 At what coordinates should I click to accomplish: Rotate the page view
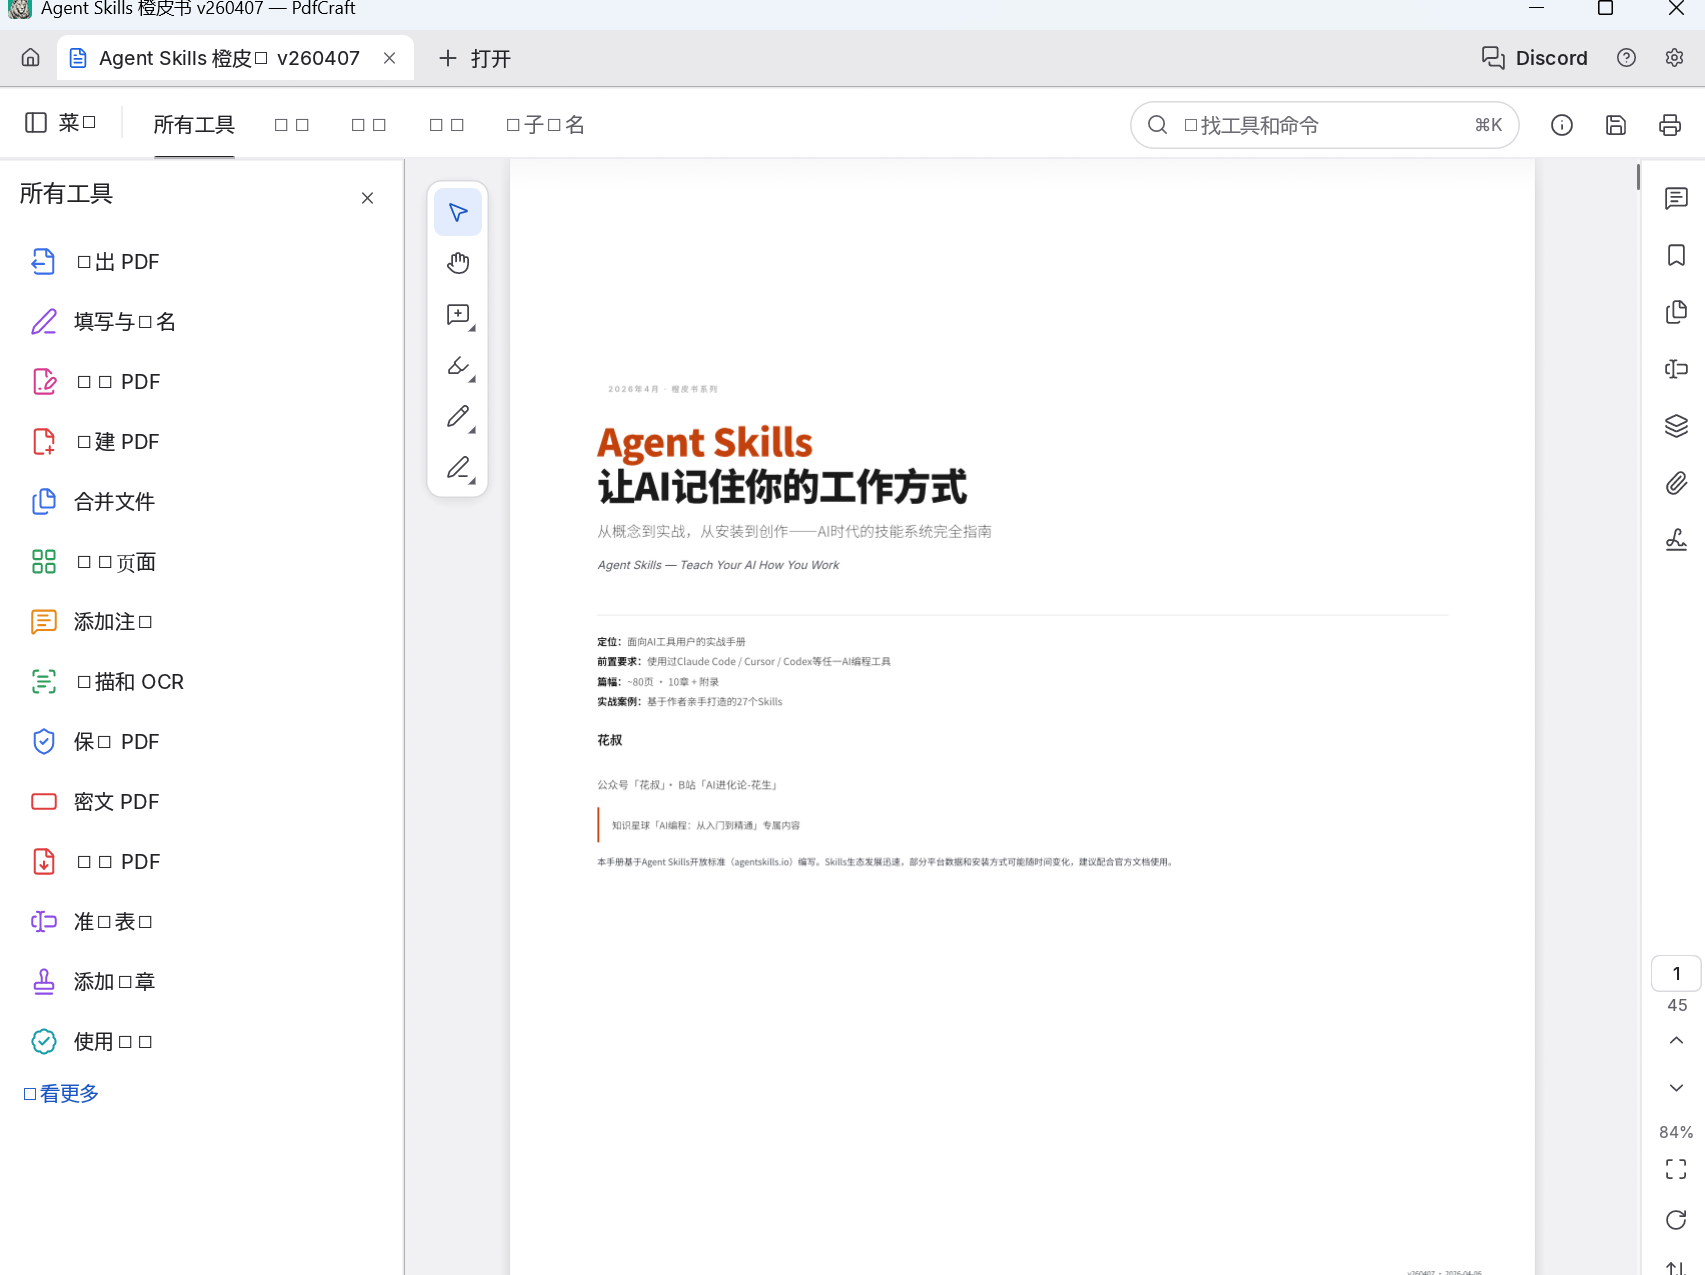pyautogui.click(x=1676, y=1220)
